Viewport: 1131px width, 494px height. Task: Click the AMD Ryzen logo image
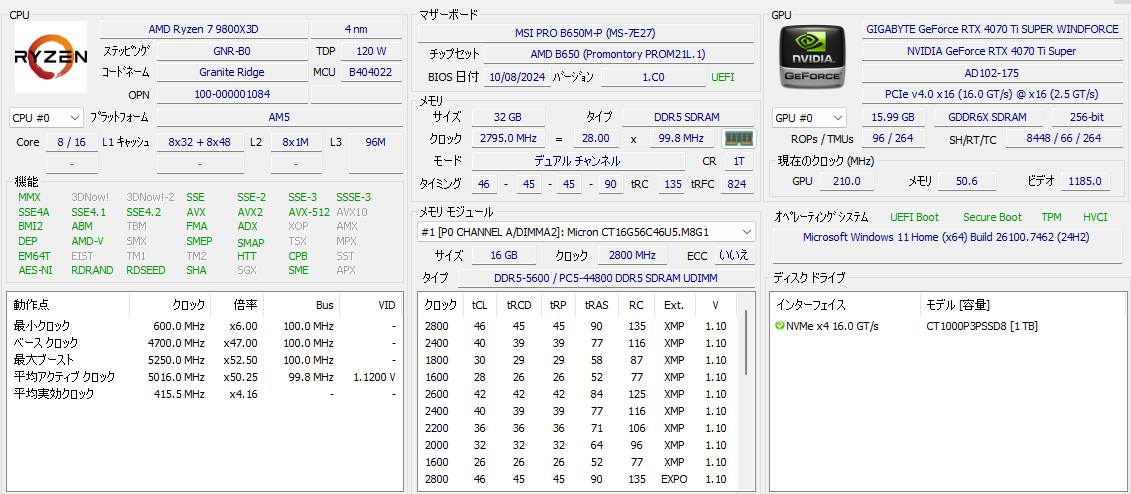(51, 58)
